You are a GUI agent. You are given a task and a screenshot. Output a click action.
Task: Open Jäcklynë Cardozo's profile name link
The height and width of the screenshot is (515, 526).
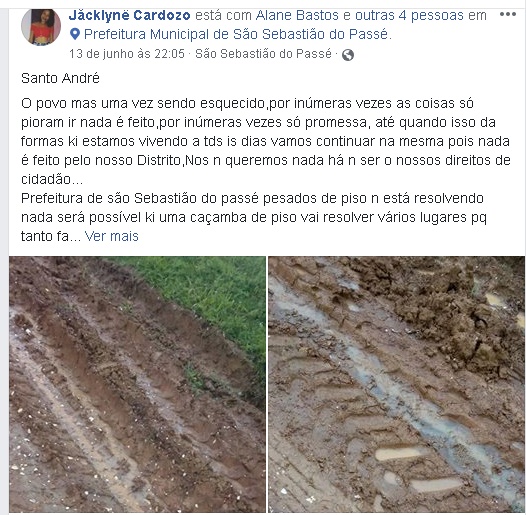point(129,15)
